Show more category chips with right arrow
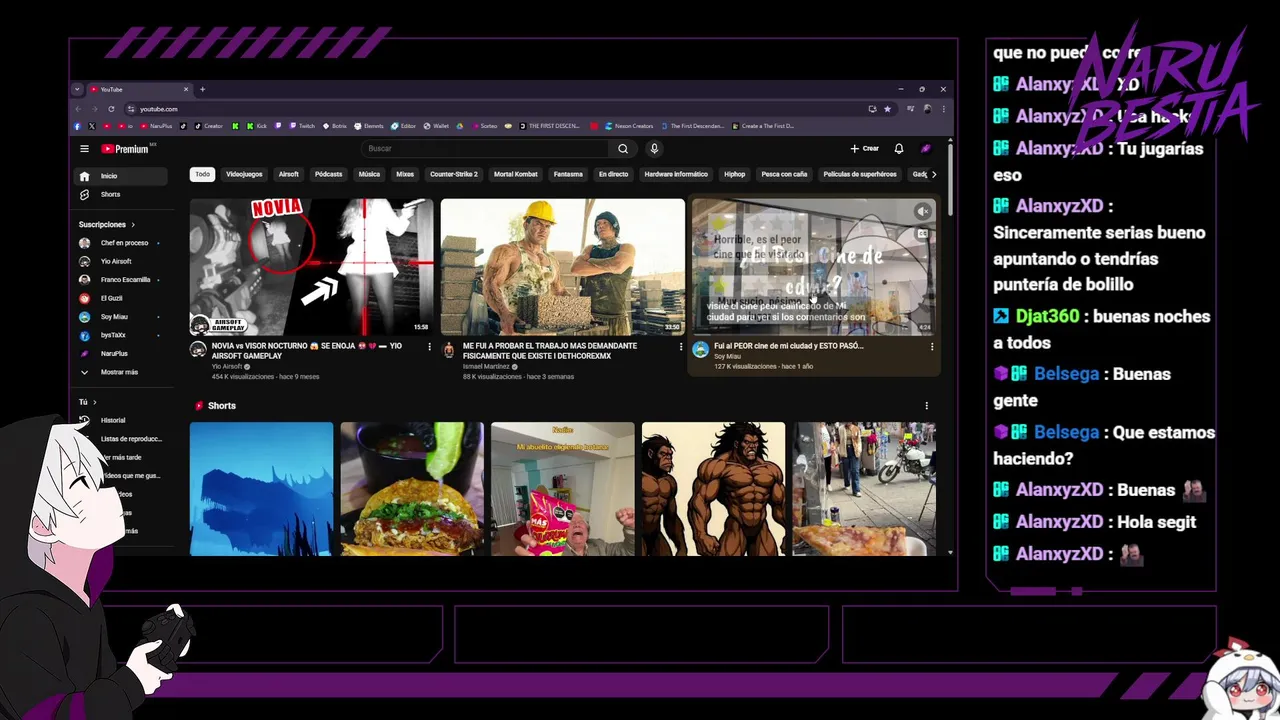The image size is (1280, 720). (934, 174)
